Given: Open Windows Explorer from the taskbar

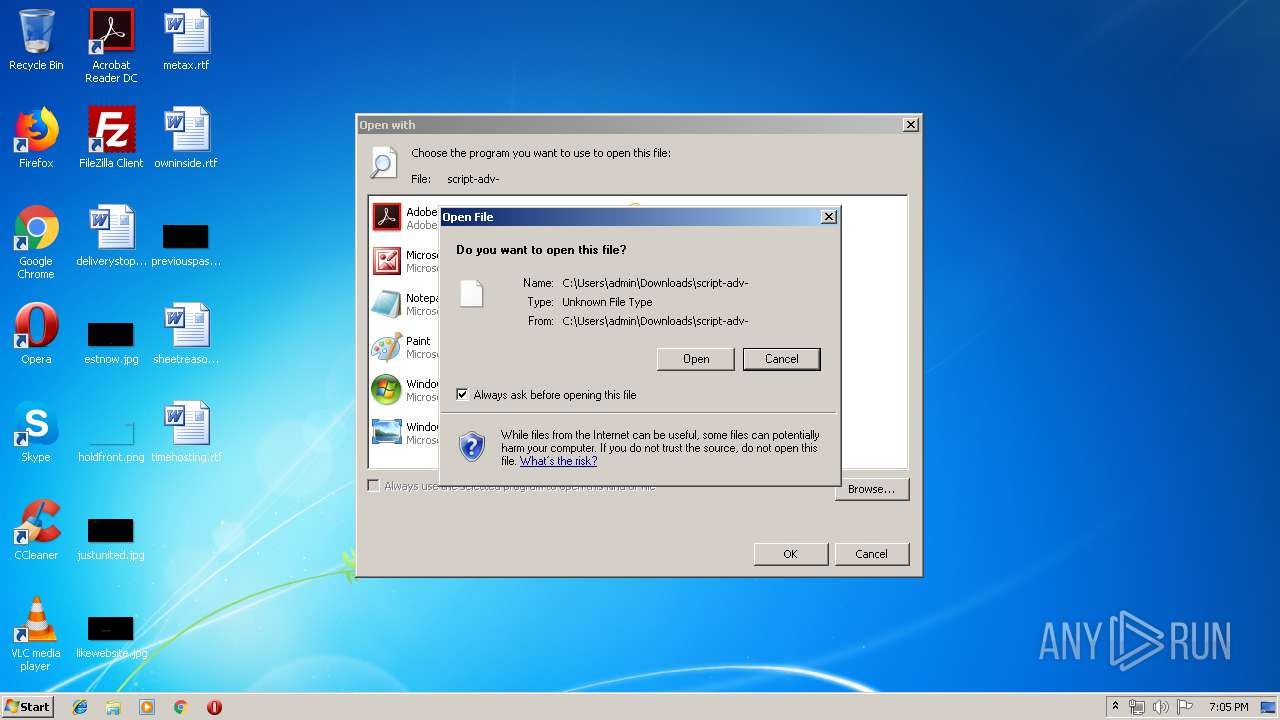Looking at the screenshot, I should click(x=113, y=707).
